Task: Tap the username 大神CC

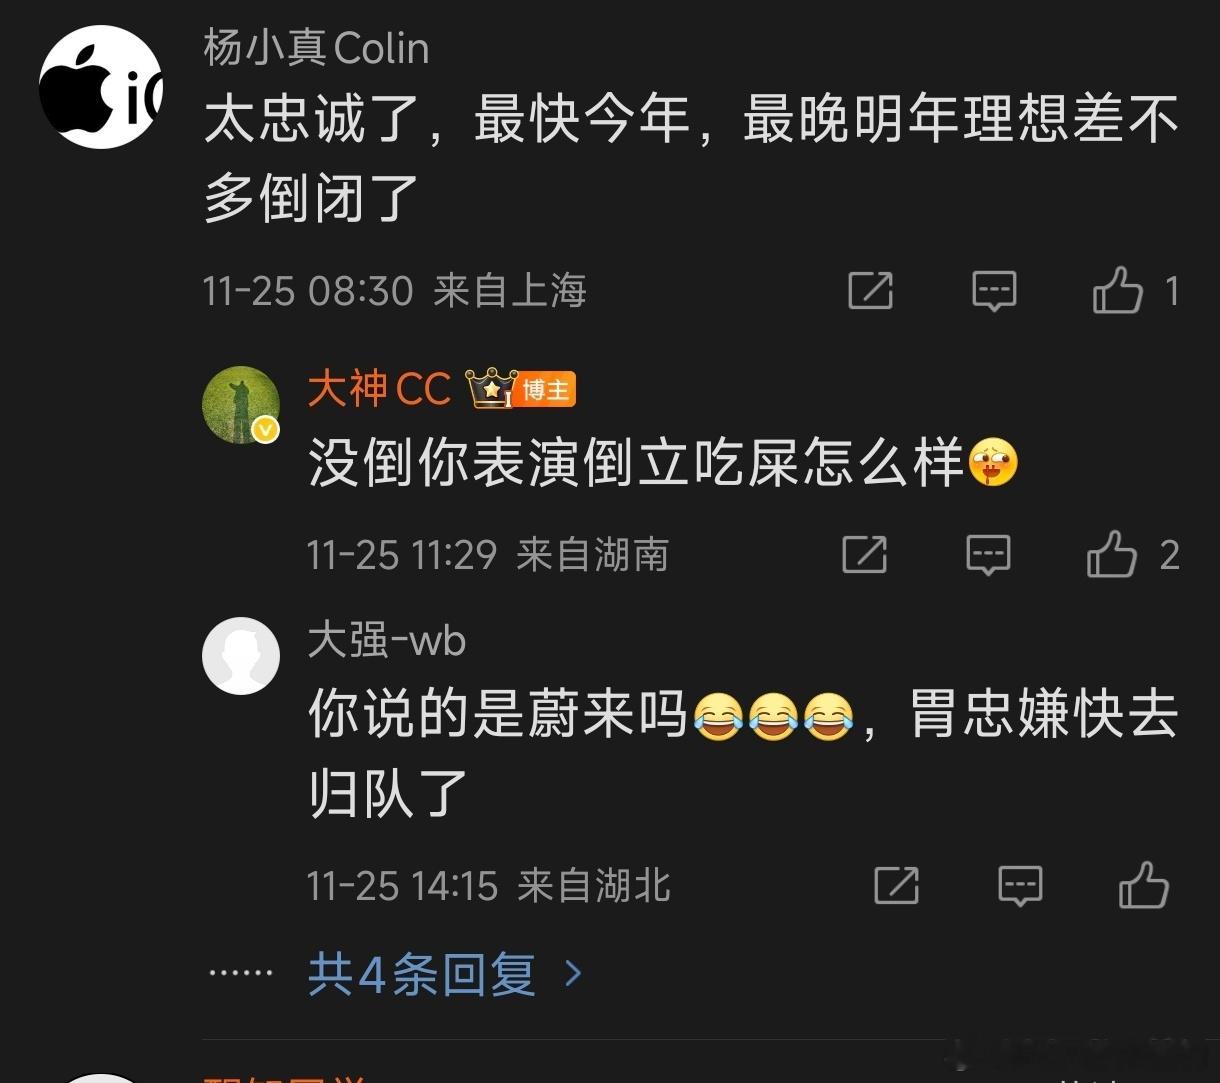Action: [x=380, y=389]
